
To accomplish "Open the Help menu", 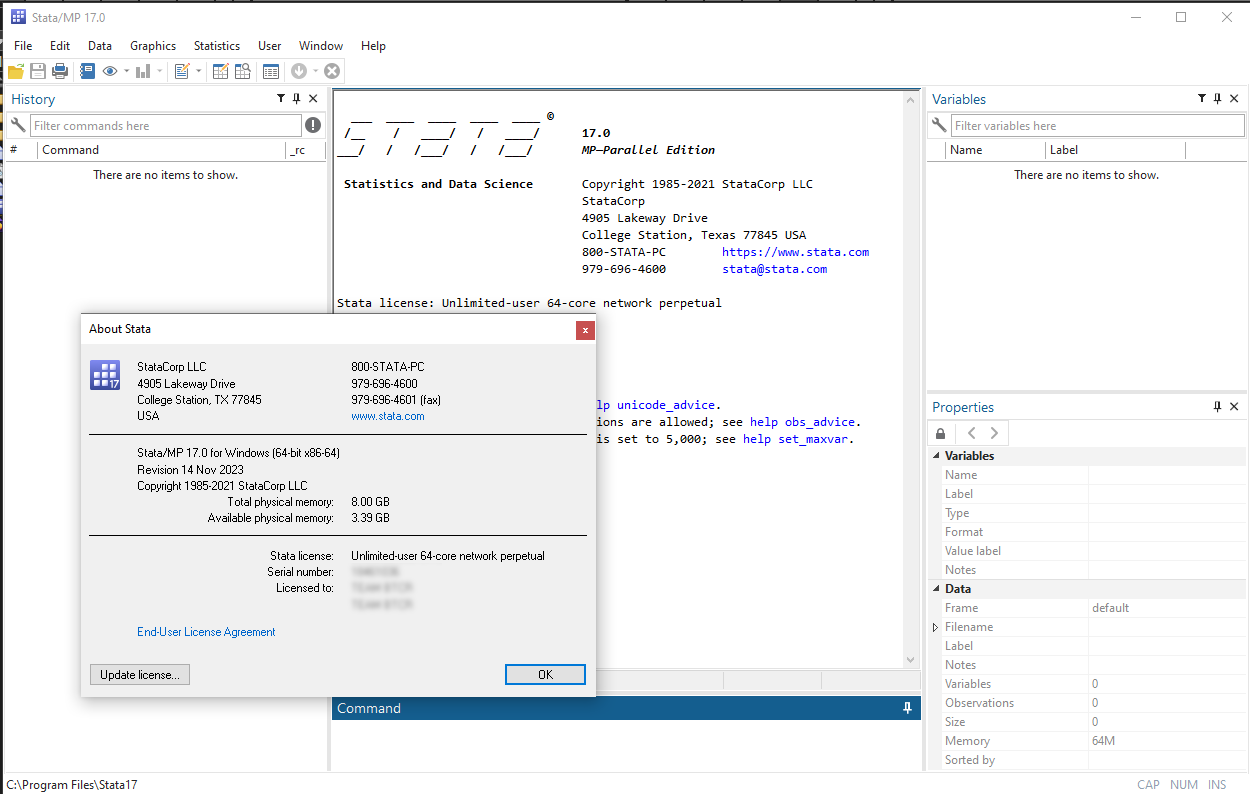I will [373, 46].
